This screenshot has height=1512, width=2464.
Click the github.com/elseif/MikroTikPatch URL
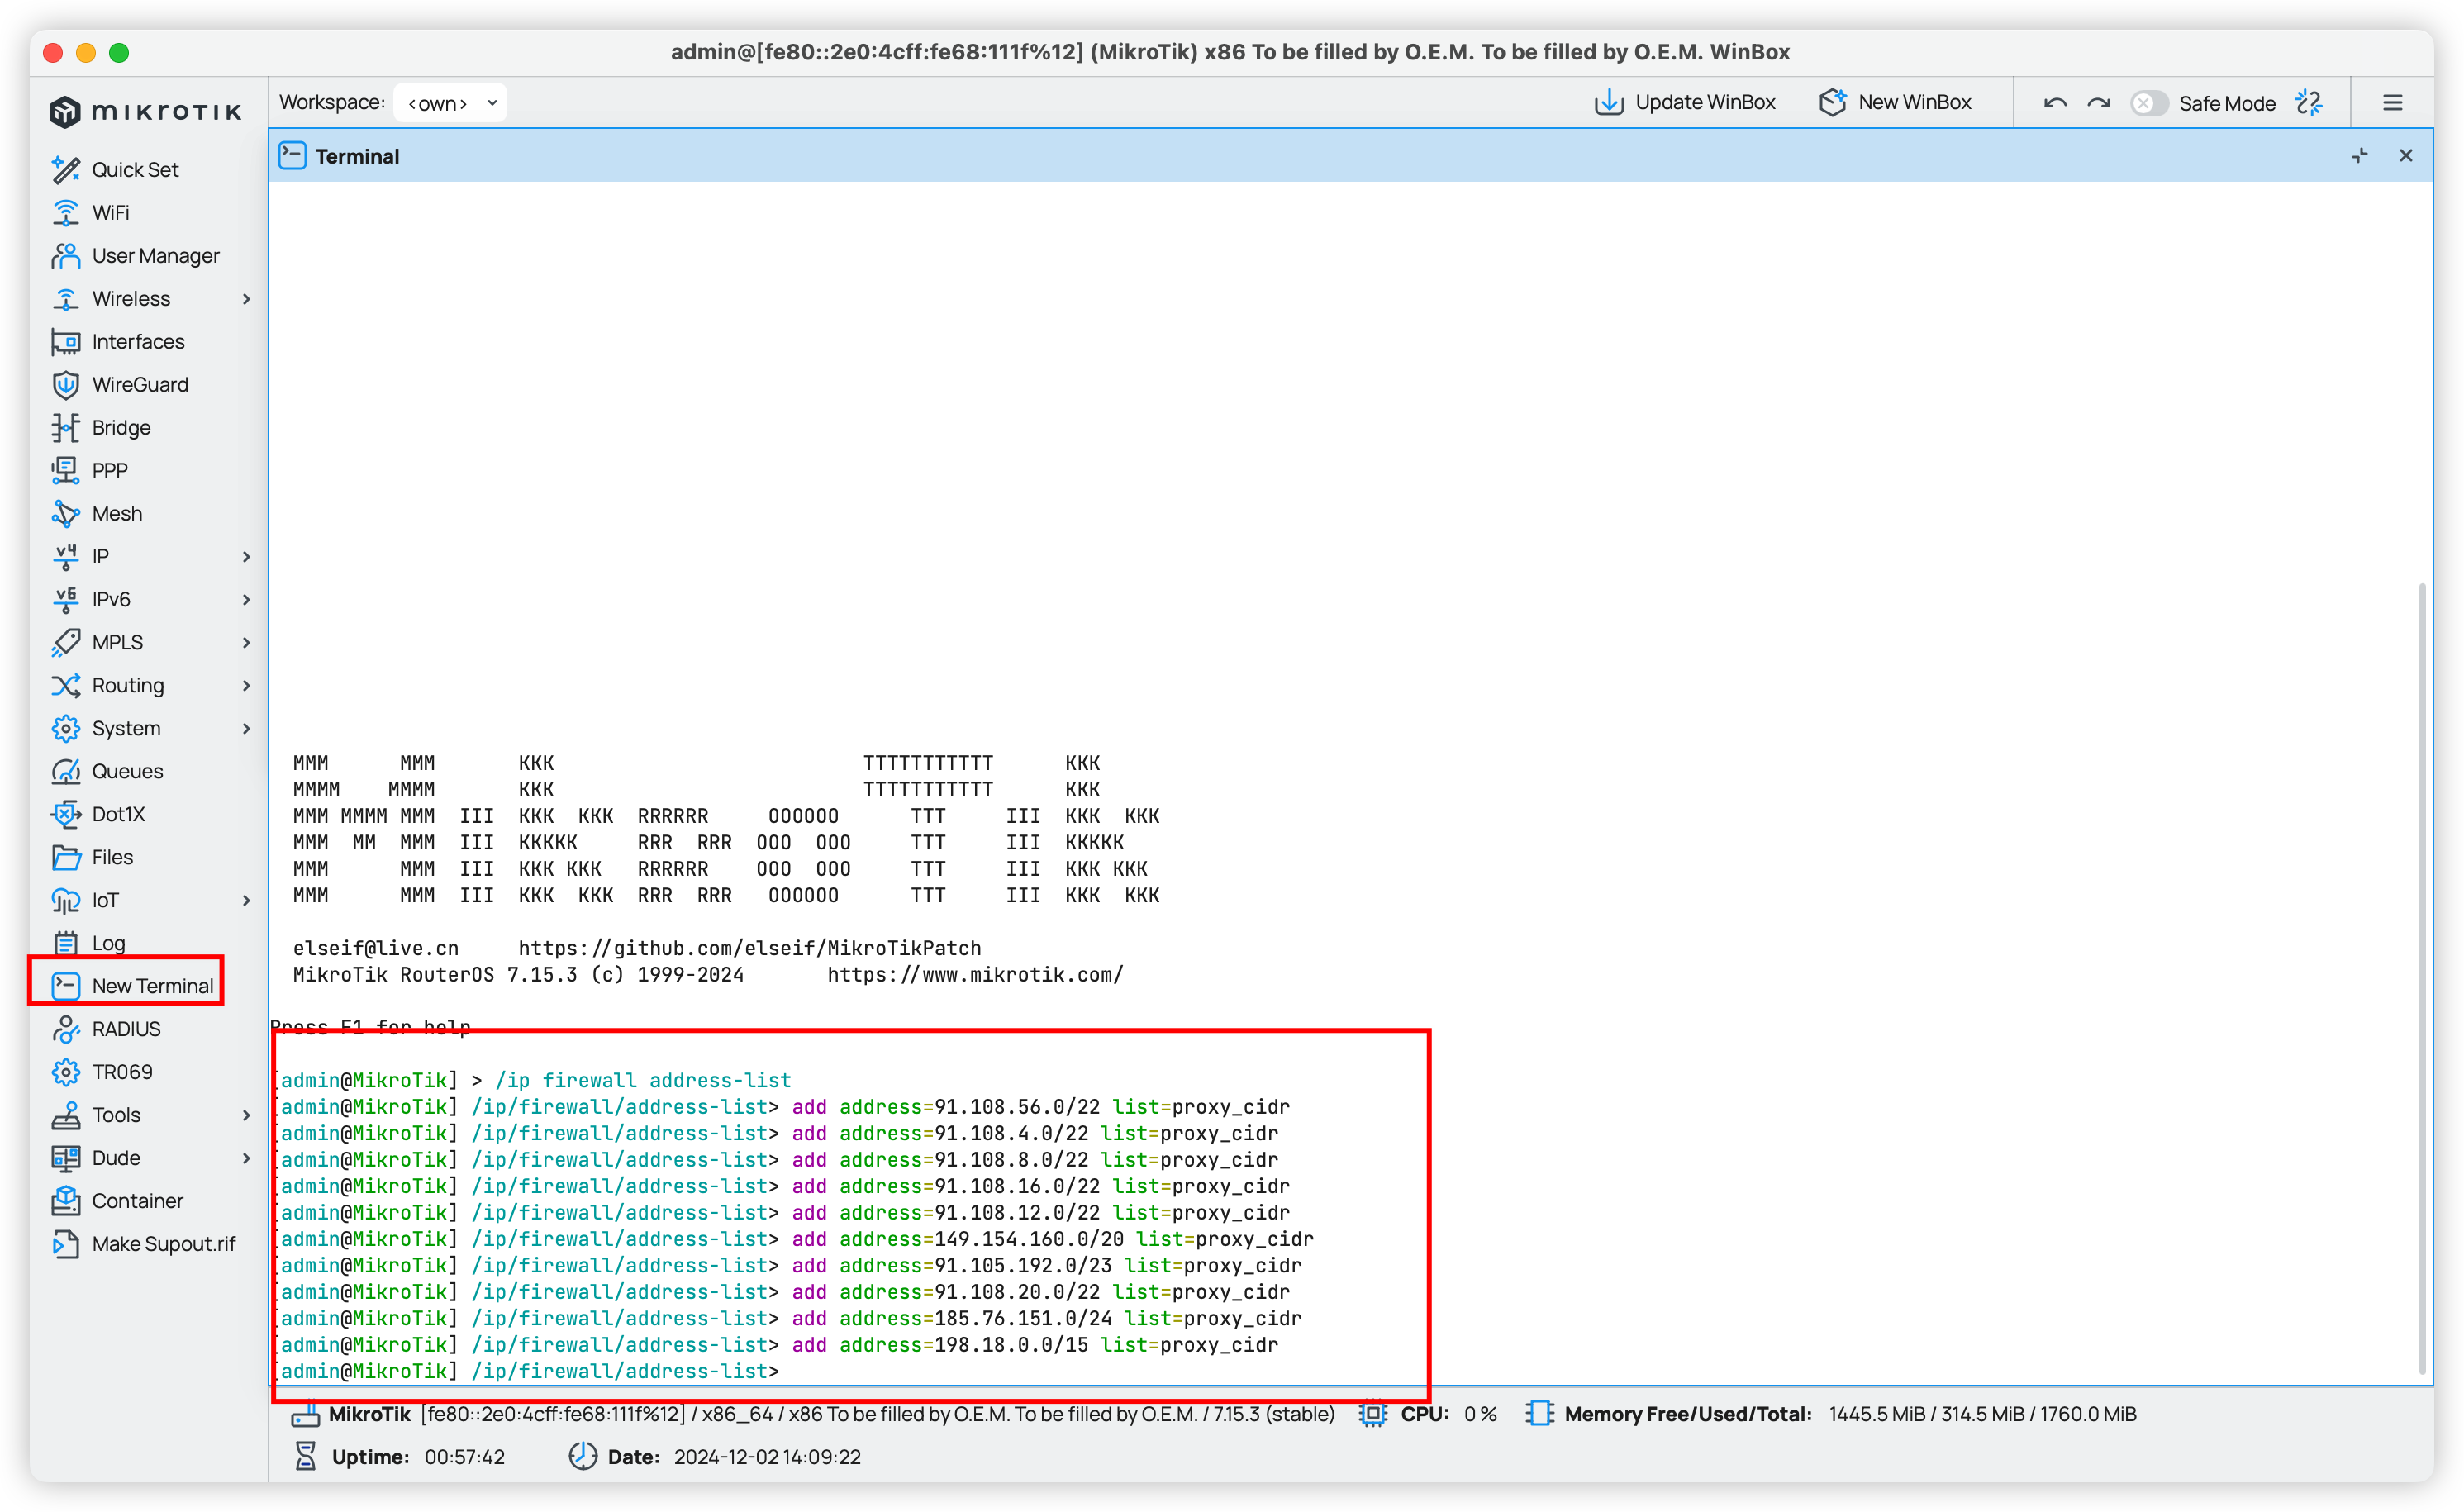749,949
